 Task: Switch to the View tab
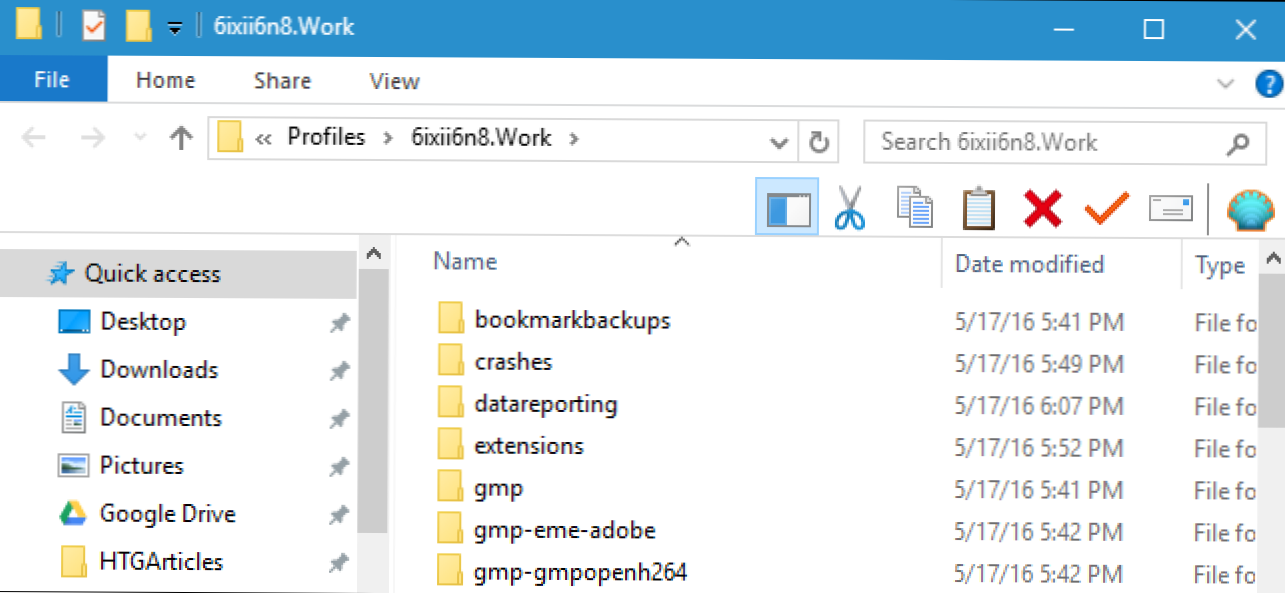pyautogui.click(x=394, y=81)
